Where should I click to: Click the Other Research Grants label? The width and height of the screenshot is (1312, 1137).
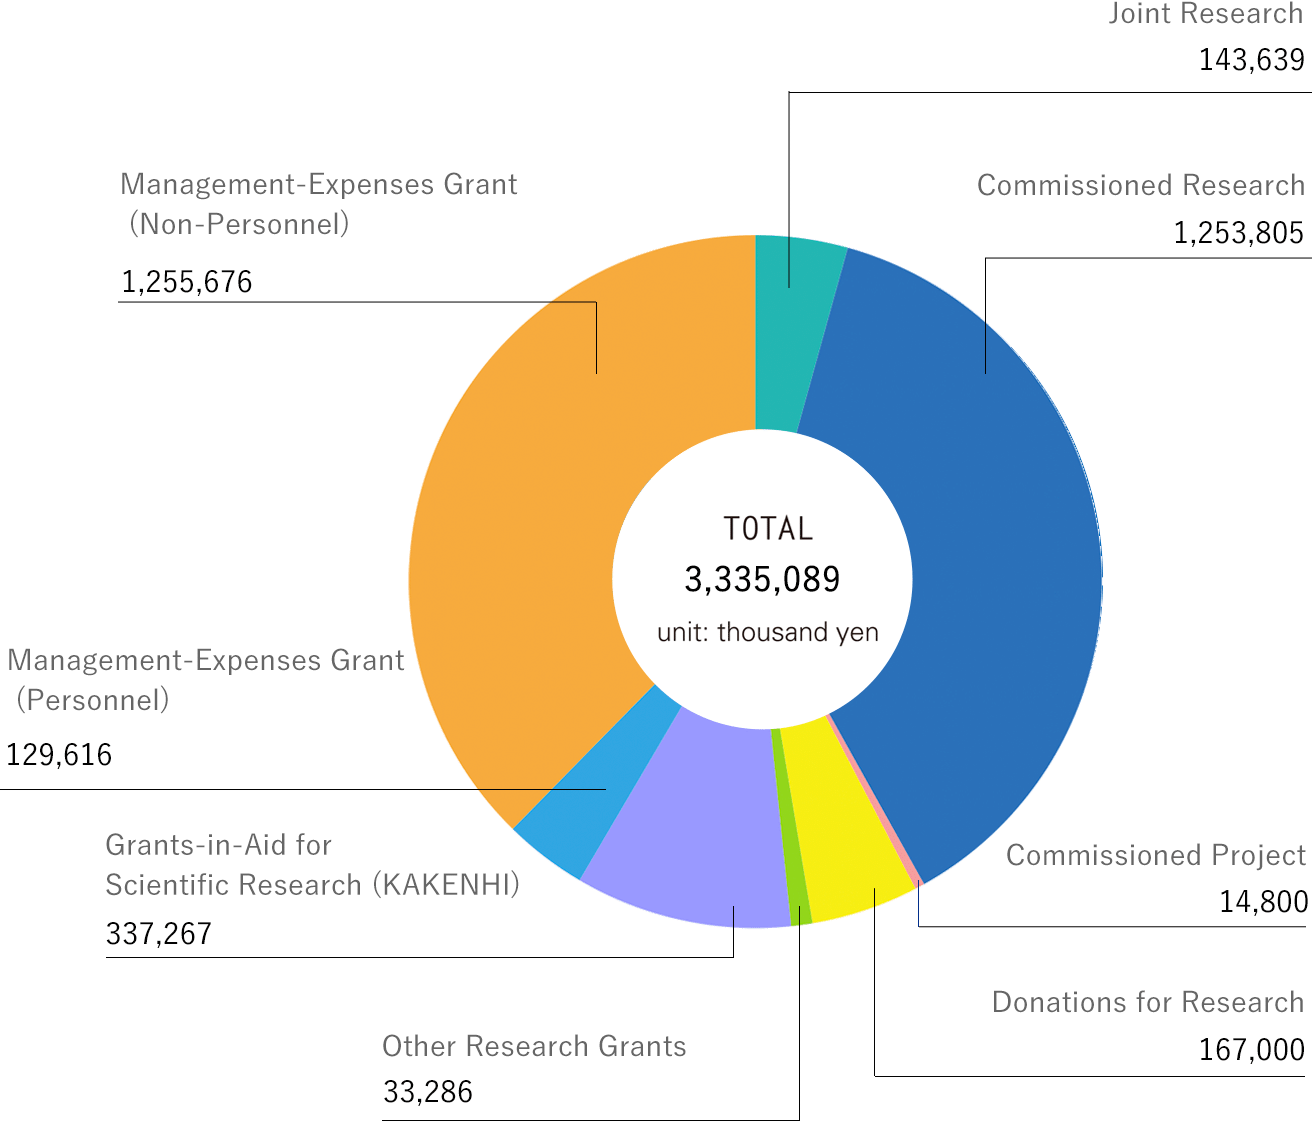click(x=534, y=1047)
